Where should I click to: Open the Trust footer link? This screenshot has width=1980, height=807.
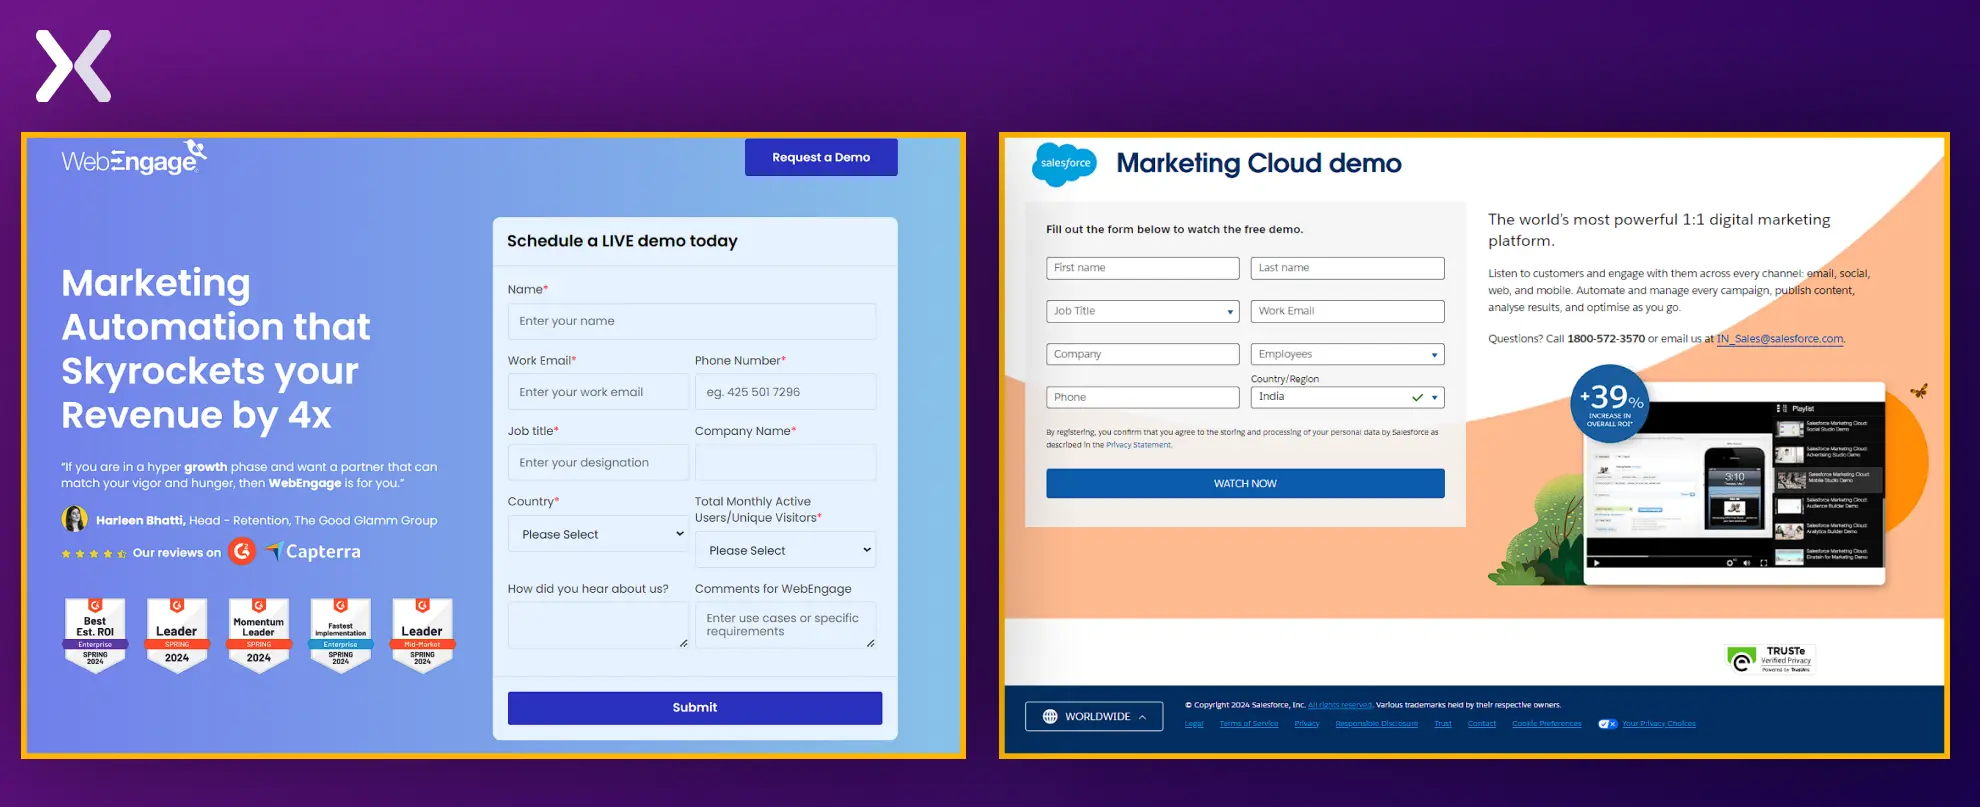(x=1443, y=724)
